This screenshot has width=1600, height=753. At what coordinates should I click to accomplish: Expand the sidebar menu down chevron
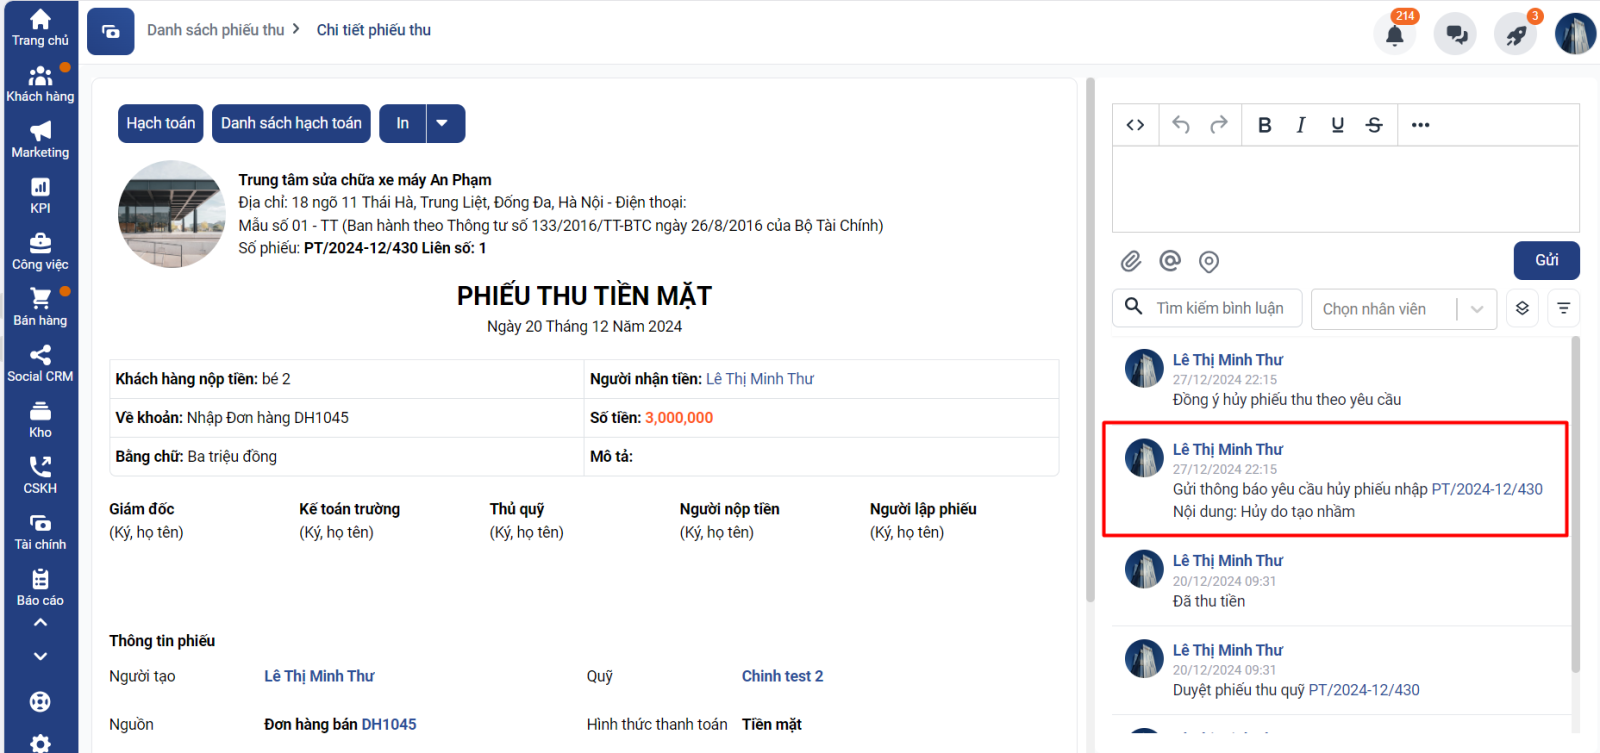click(40, 657)
